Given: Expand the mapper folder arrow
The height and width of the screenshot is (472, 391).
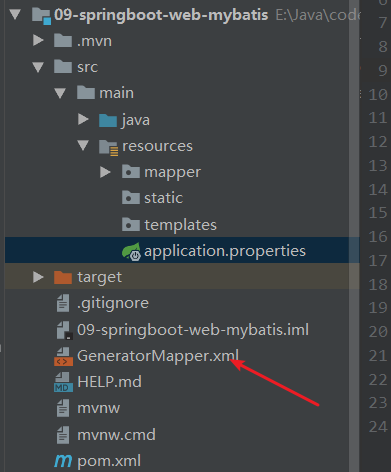Looking at the screenshot, I should click(105, 172).
